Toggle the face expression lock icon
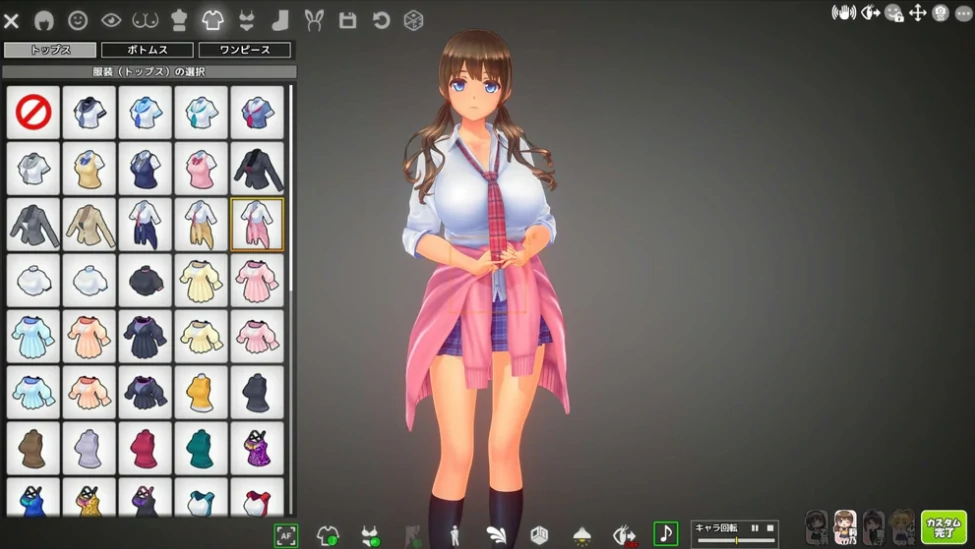Viewport: 975px width, 549px height. pos(894,12)
